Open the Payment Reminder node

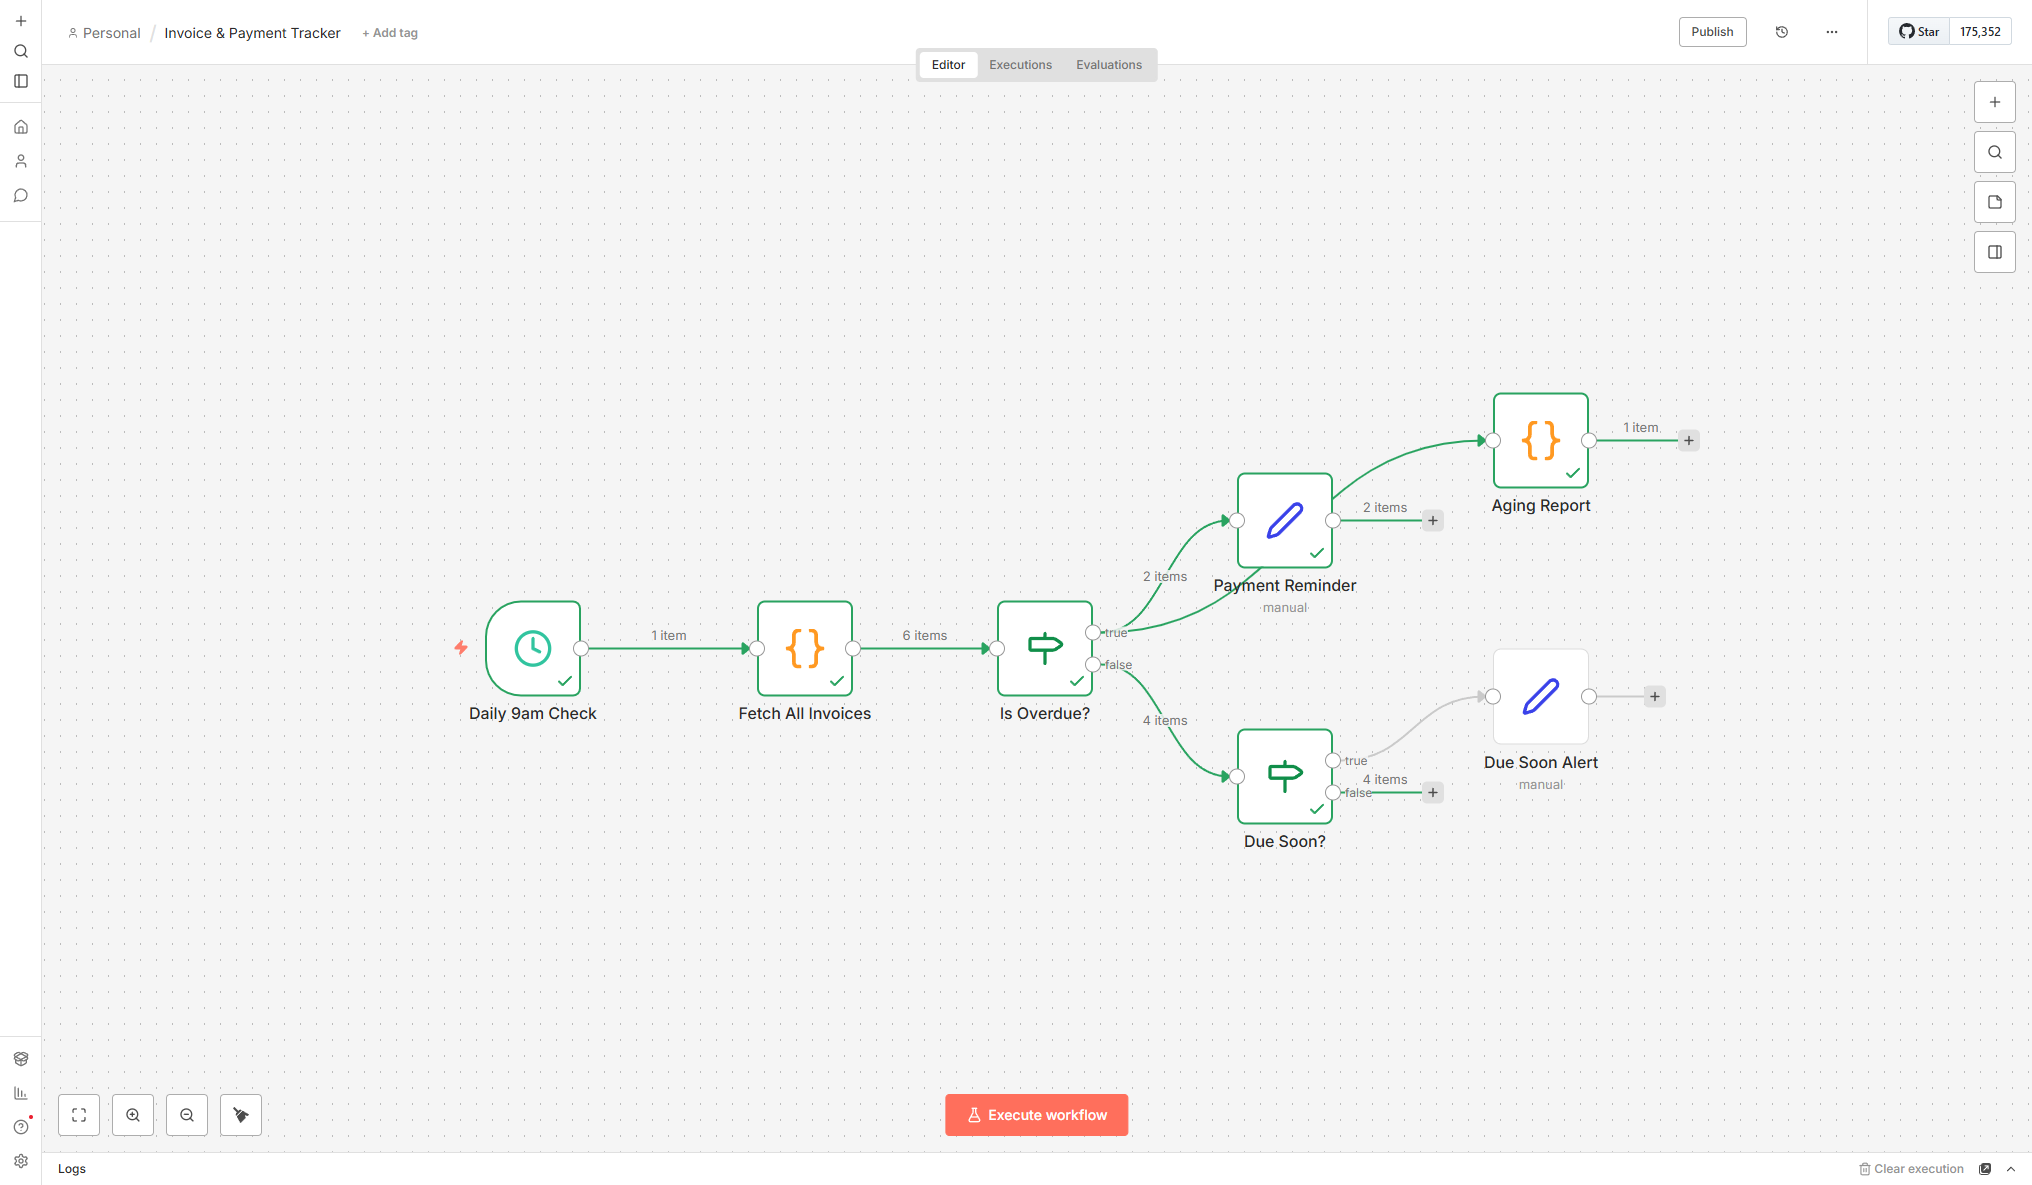pyautogui.click(x=1284, y=520)
